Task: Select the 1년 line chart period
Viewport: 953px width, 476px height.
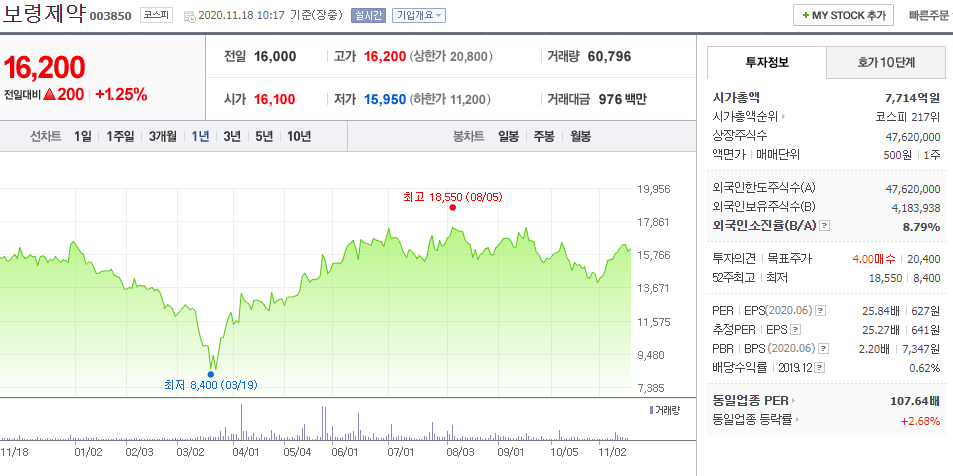Action: click(200, 136)
